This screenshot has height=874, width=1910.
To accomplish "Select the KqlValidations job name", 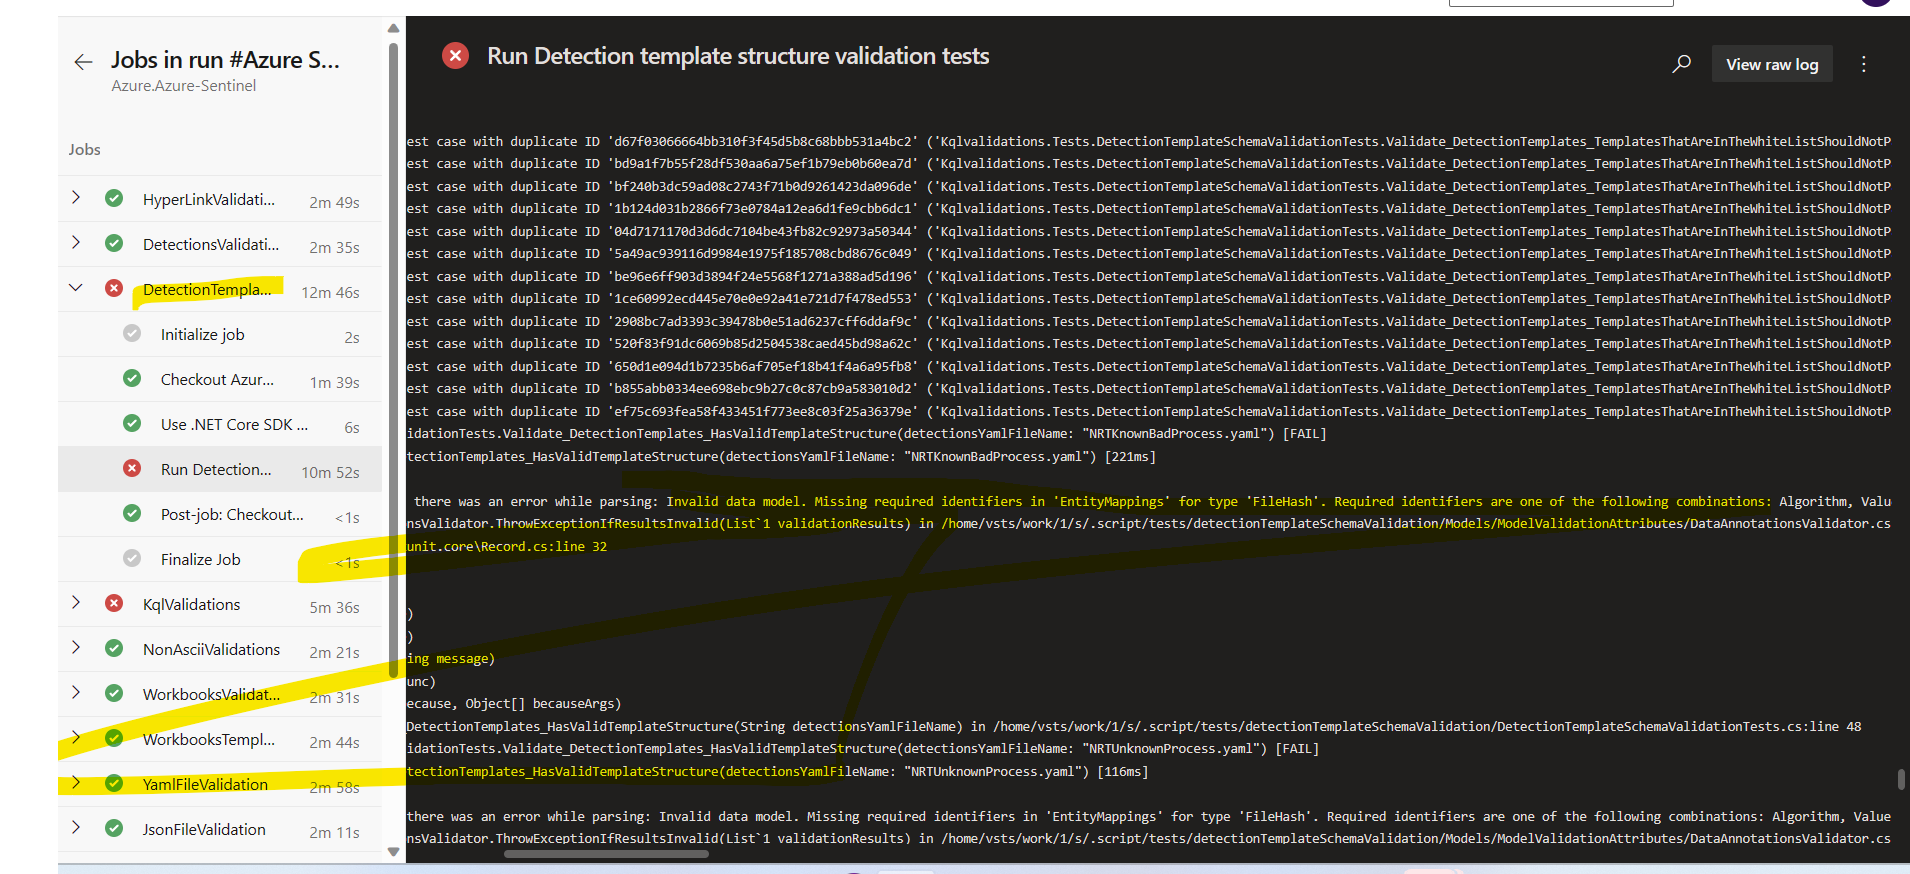I will click(x=191, y=604).
